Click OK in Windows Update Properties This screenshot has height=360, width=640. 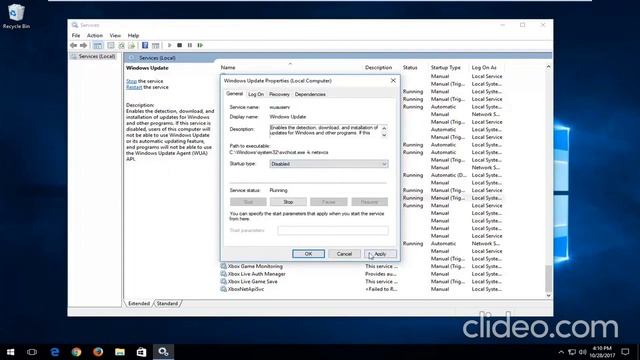pyautogui.click(x=309, y=254)
